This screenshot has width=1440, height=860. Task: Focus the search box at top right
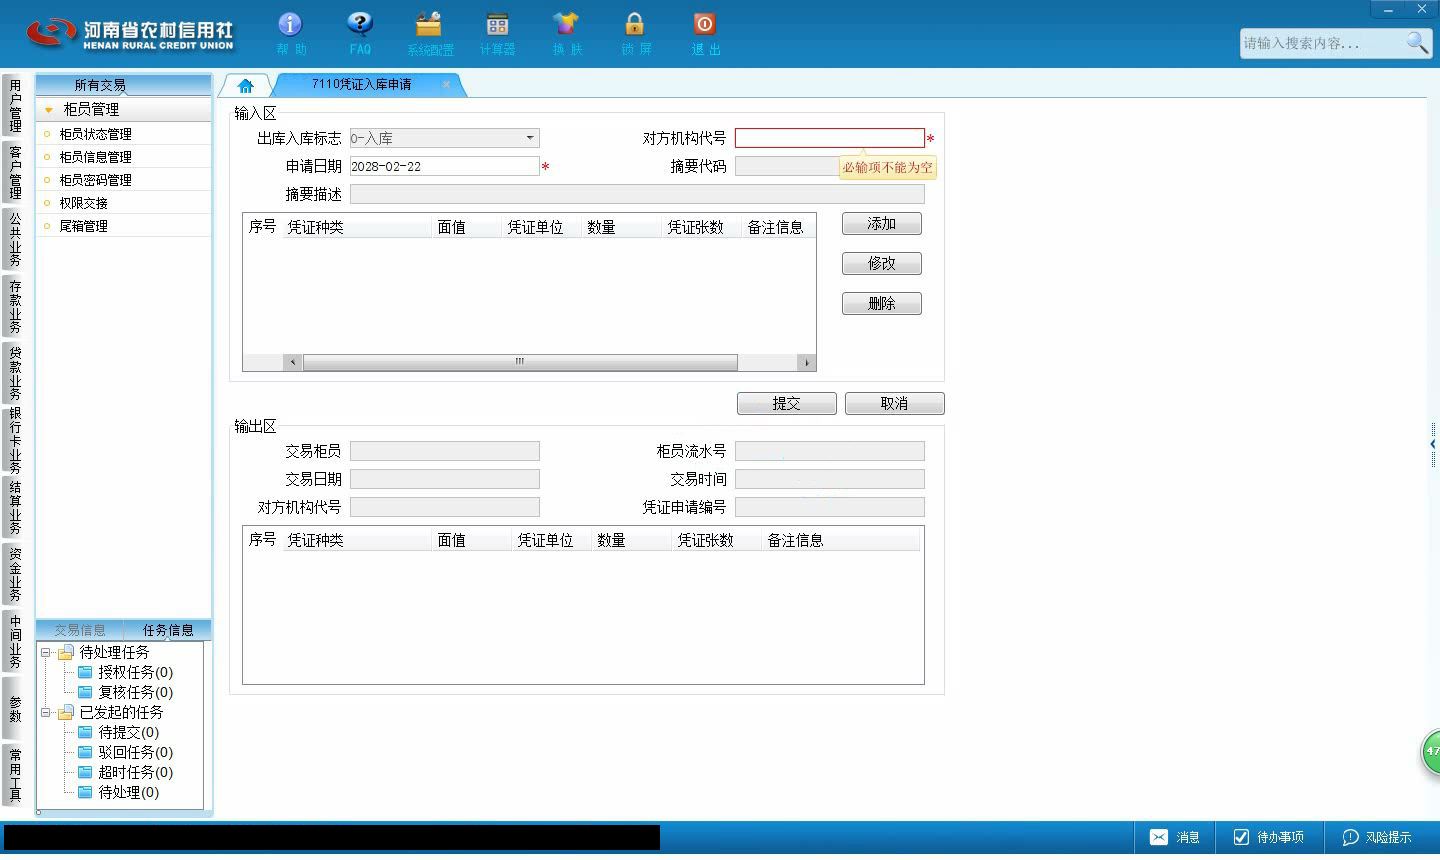(x=1322, y=43)
